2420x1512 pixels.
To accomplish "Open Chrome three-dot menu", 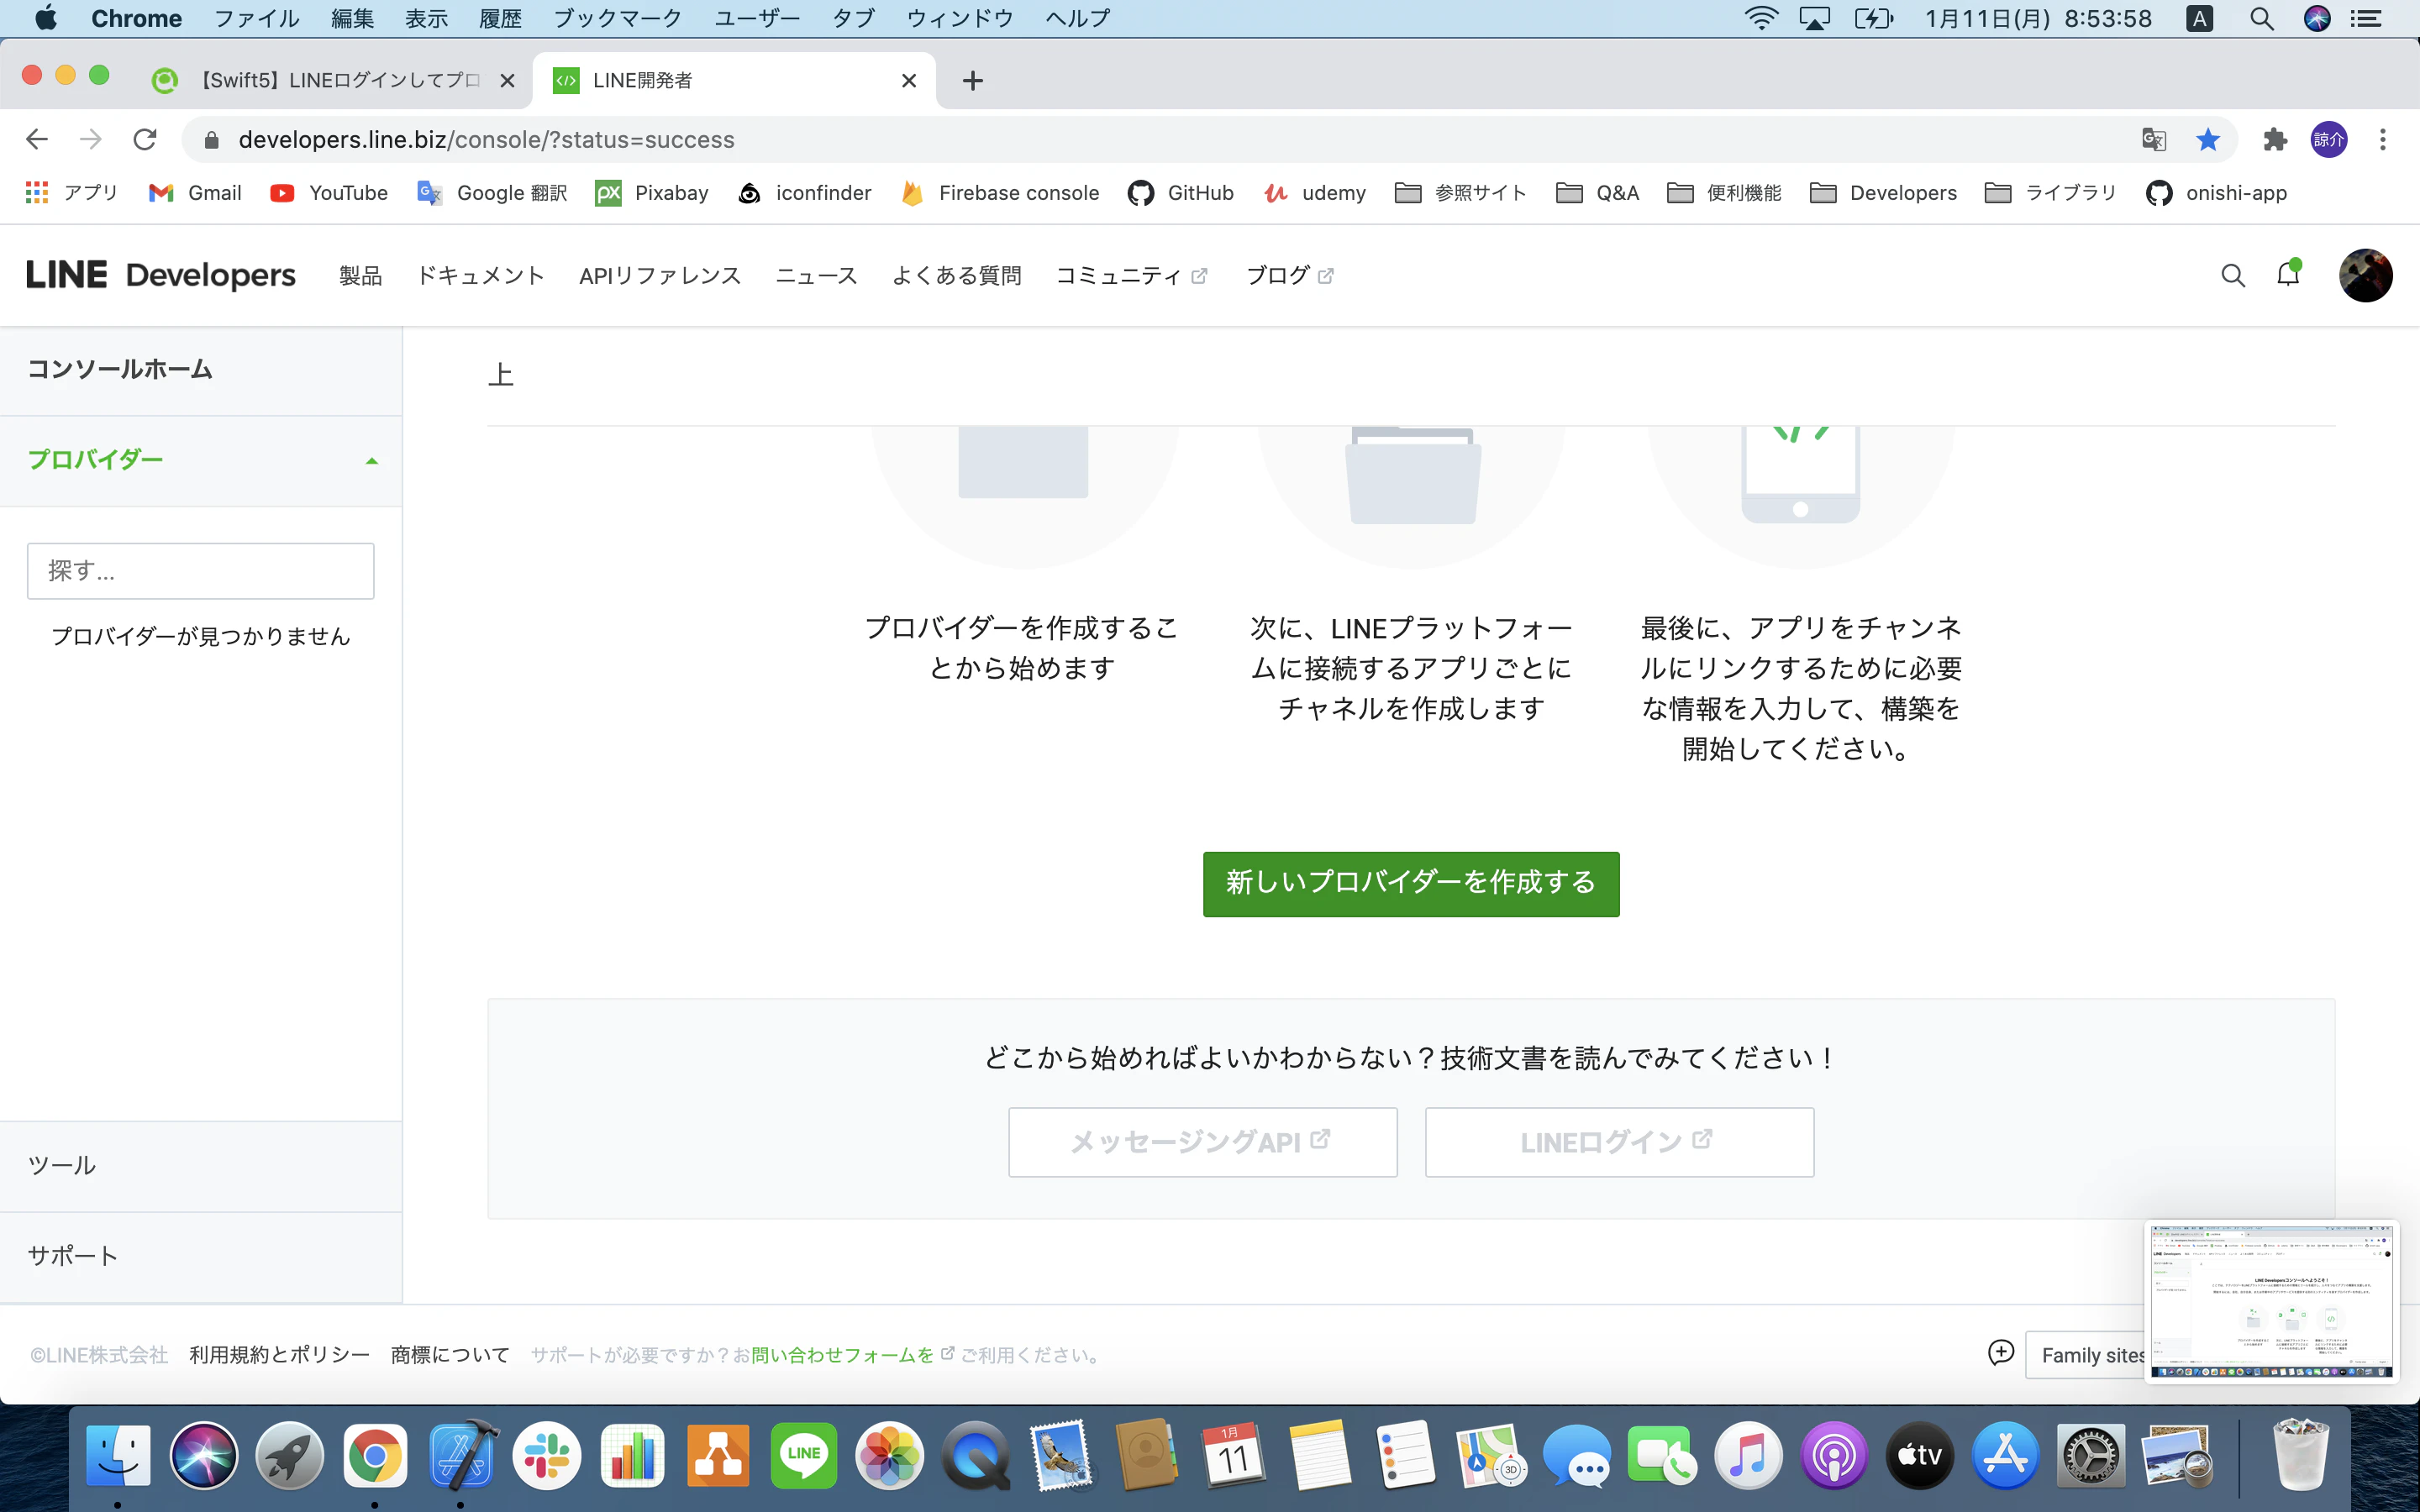I will (2383, 140).
